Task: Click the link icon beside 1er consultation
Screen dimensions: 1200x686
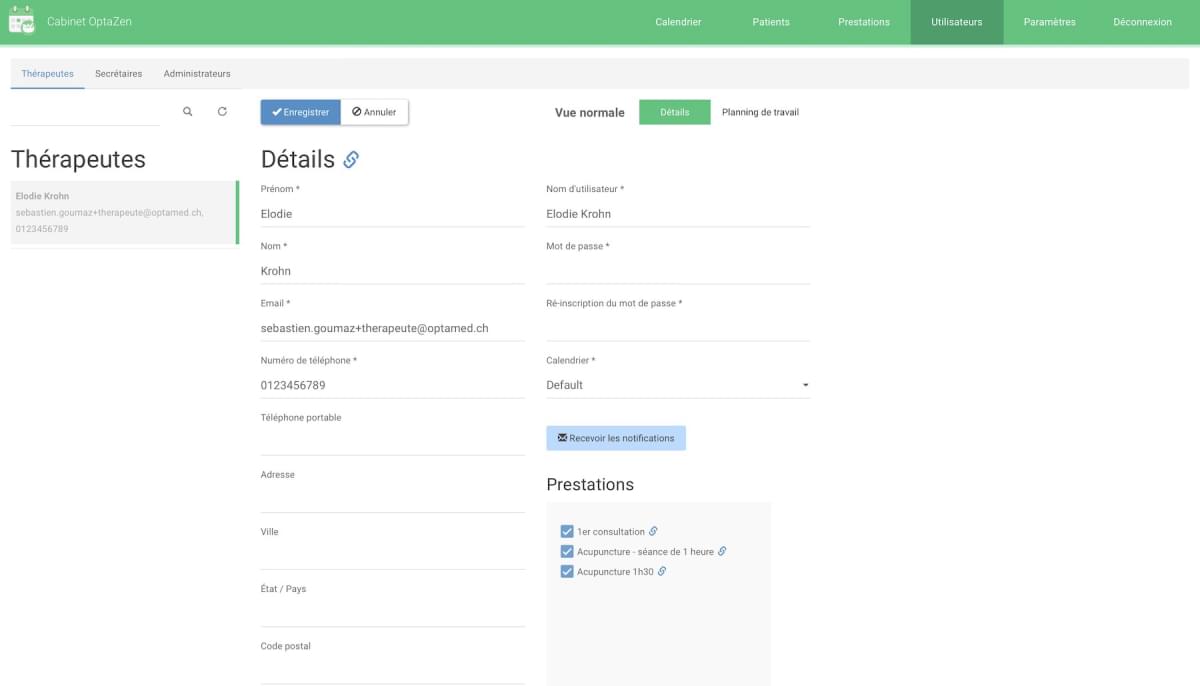Action: pyautogui.click(x=654, y=531)
